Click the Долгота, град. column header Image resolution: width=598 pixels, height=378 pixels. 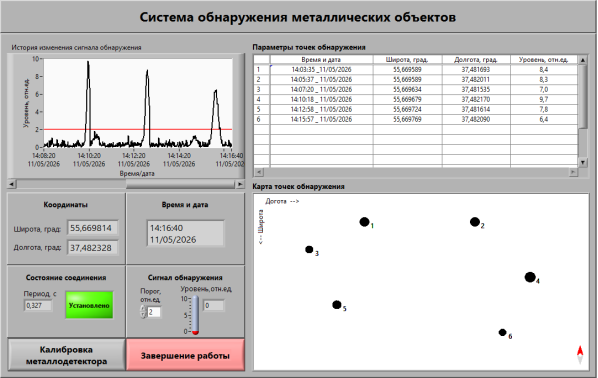(x=476, y=60)
